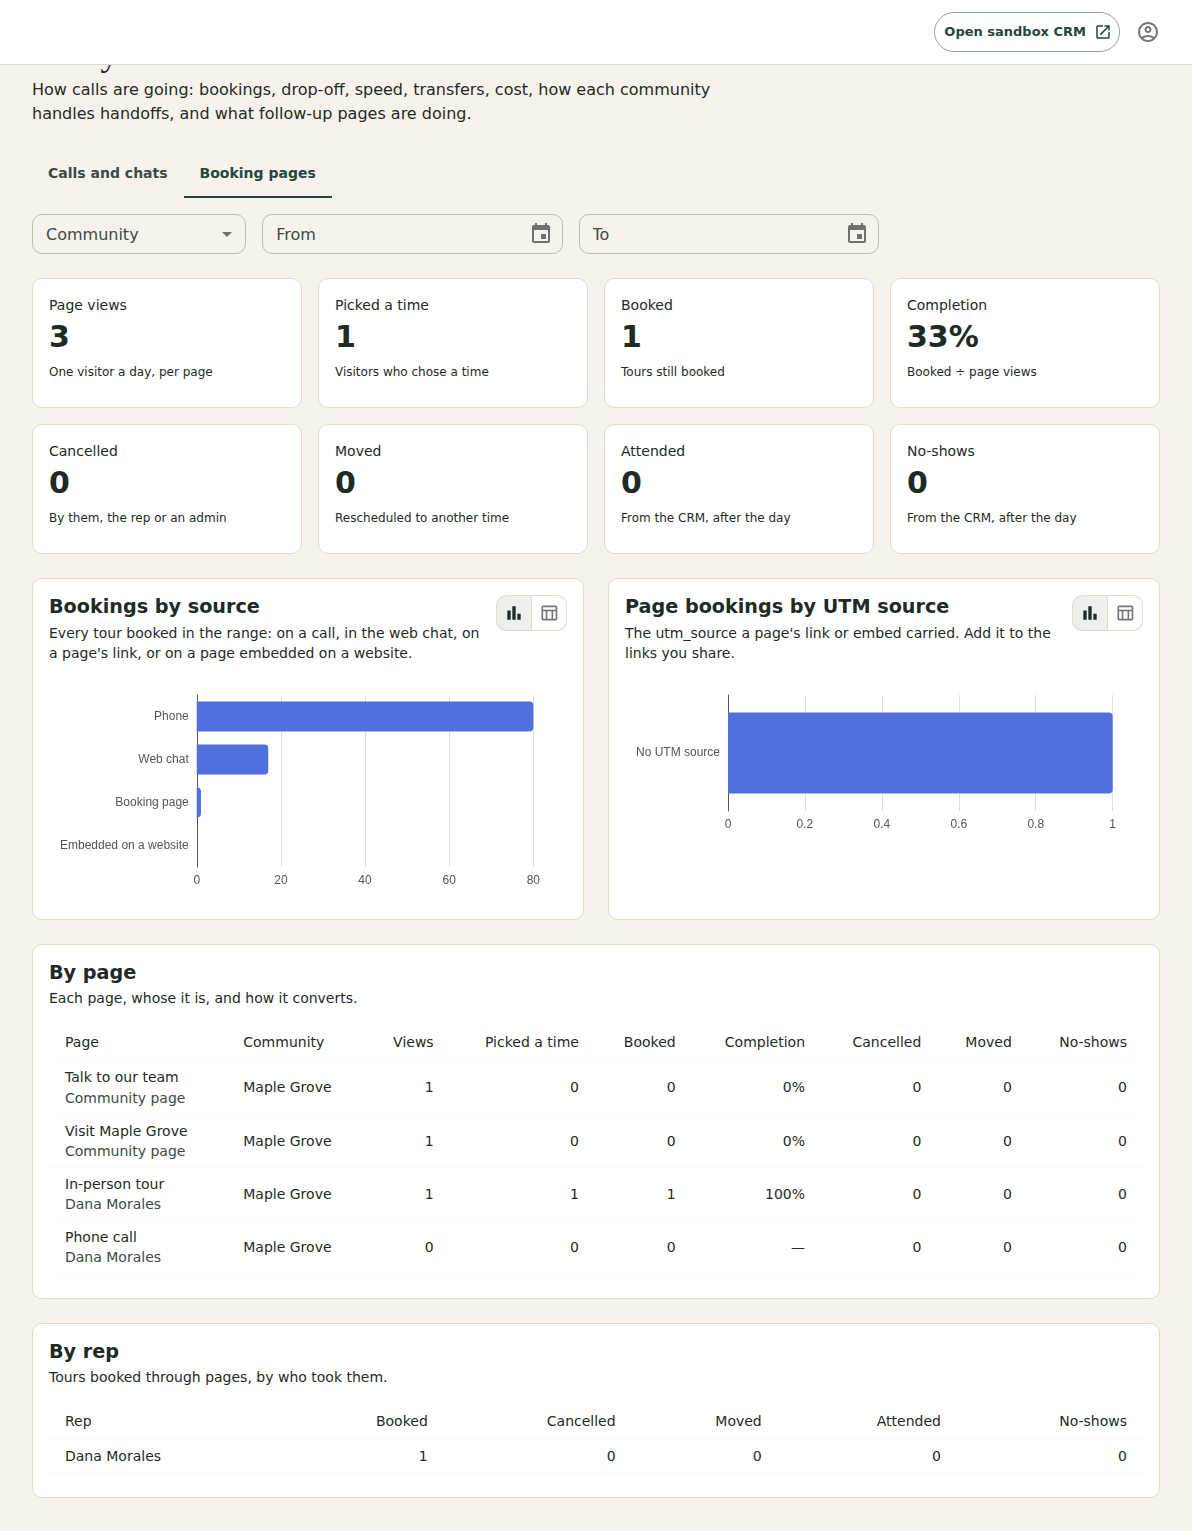
Task: Click the Rep column header
Action: [78, 1421]
